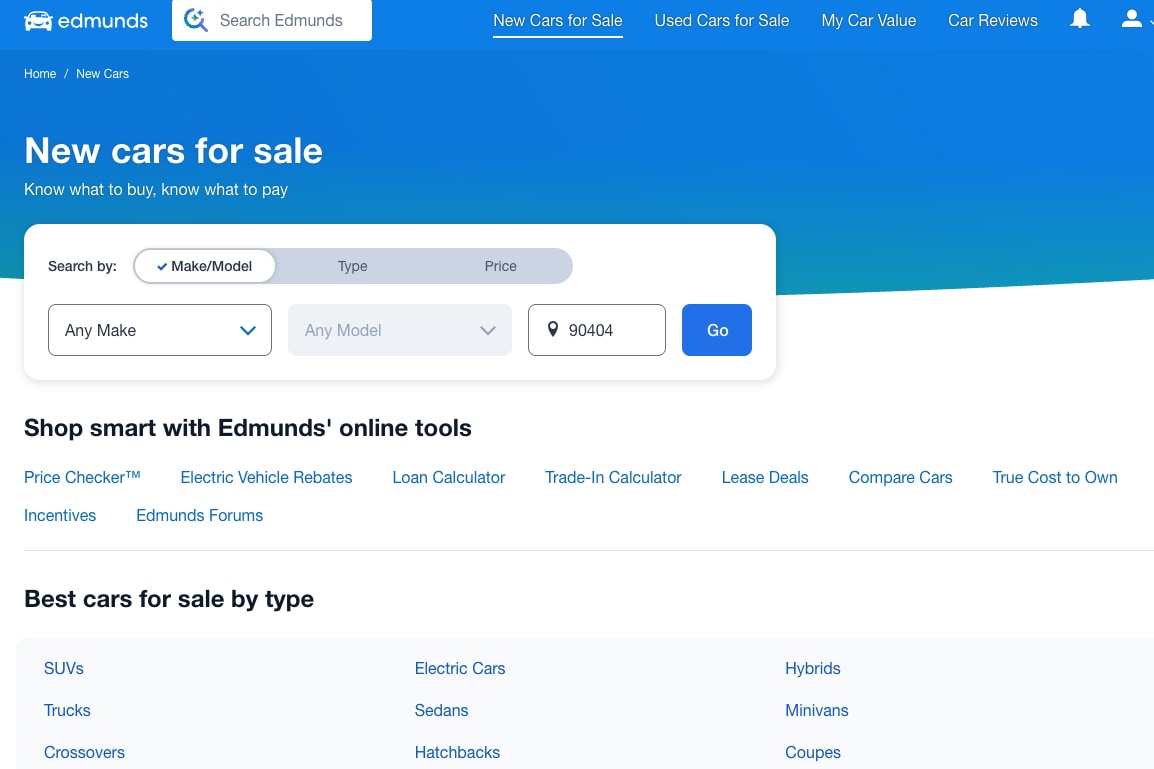Image resolution: width=1154 pixels, height=769 pixels.
Task: Switch search mode to Price
Action: (x=500, y=266)
